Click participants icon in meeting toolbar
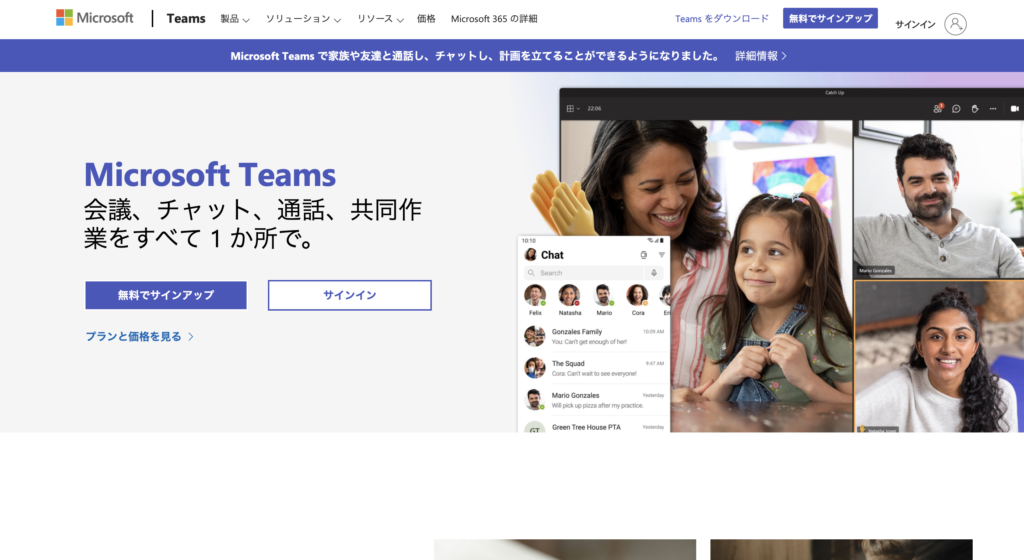 coord(938,108)
